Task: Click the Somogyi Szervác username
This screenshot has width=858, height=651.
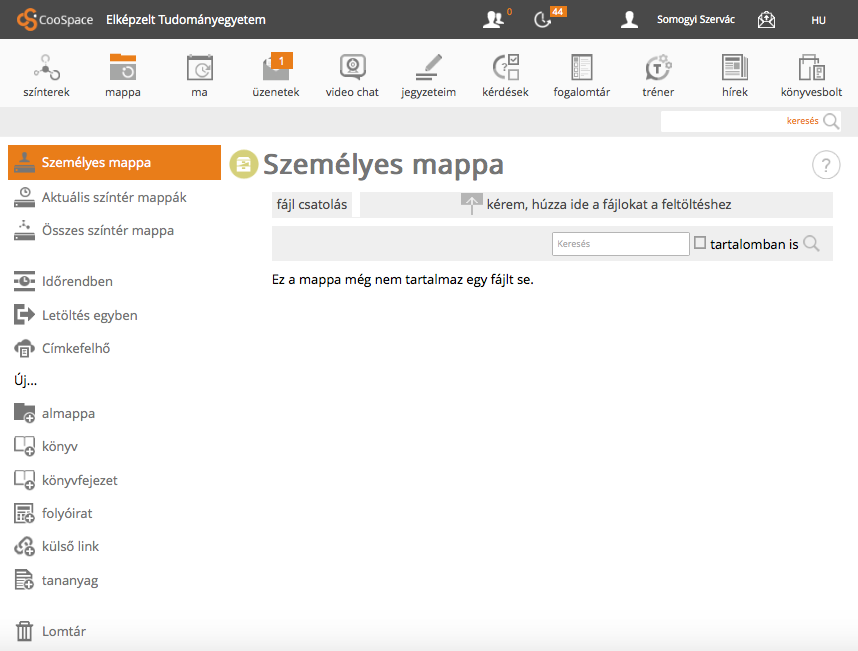Action: [695, 20]
